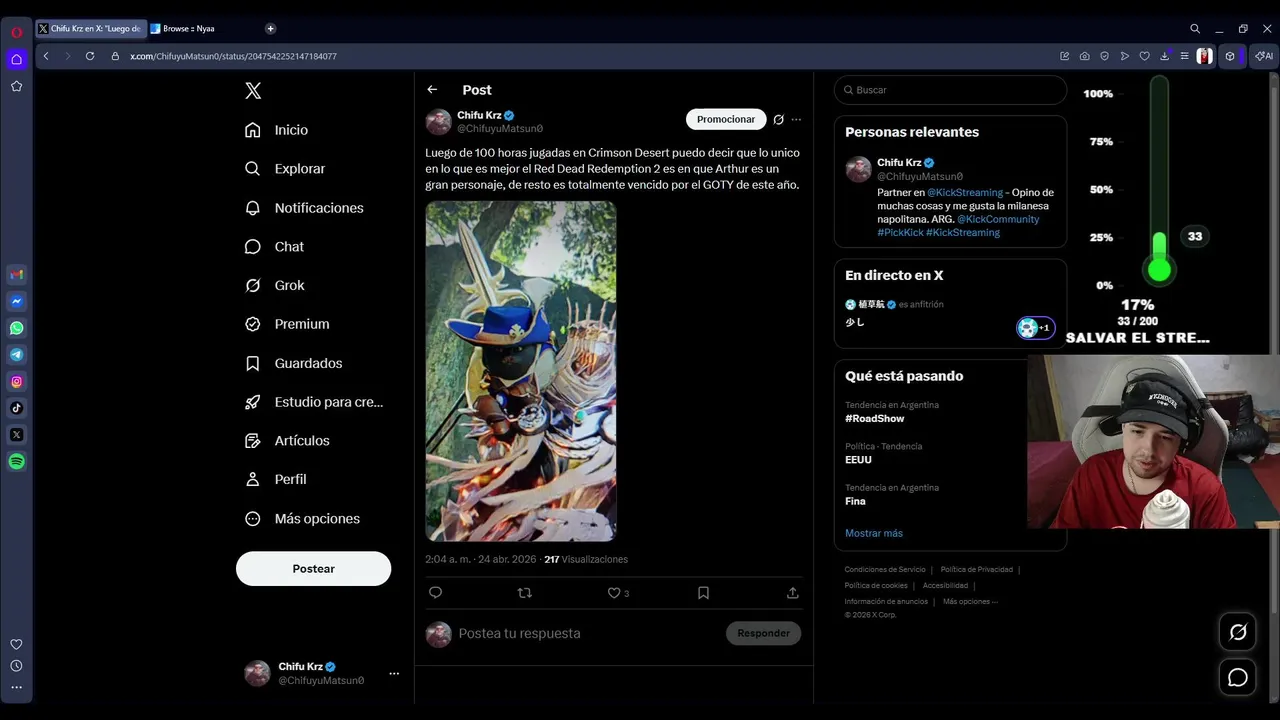Open Grok from the sidebar
The image size is (1280, 720).
pyautogui.click(x=275, y=285)
